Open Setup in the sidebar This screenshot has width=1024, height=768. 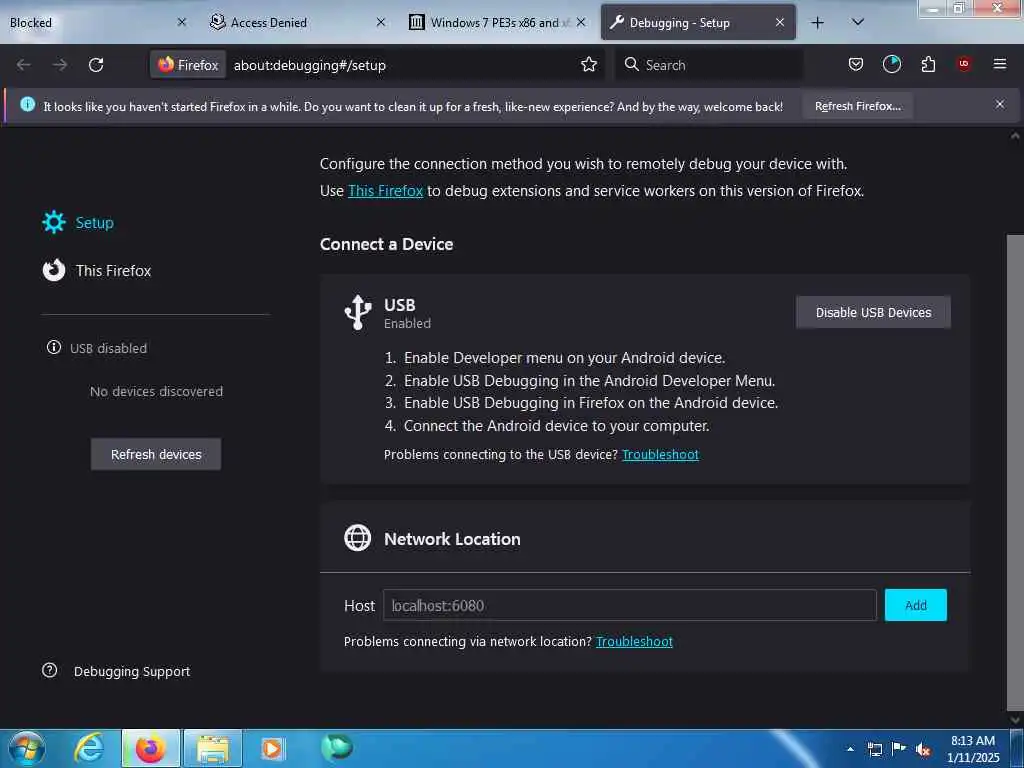click(95, 223)
